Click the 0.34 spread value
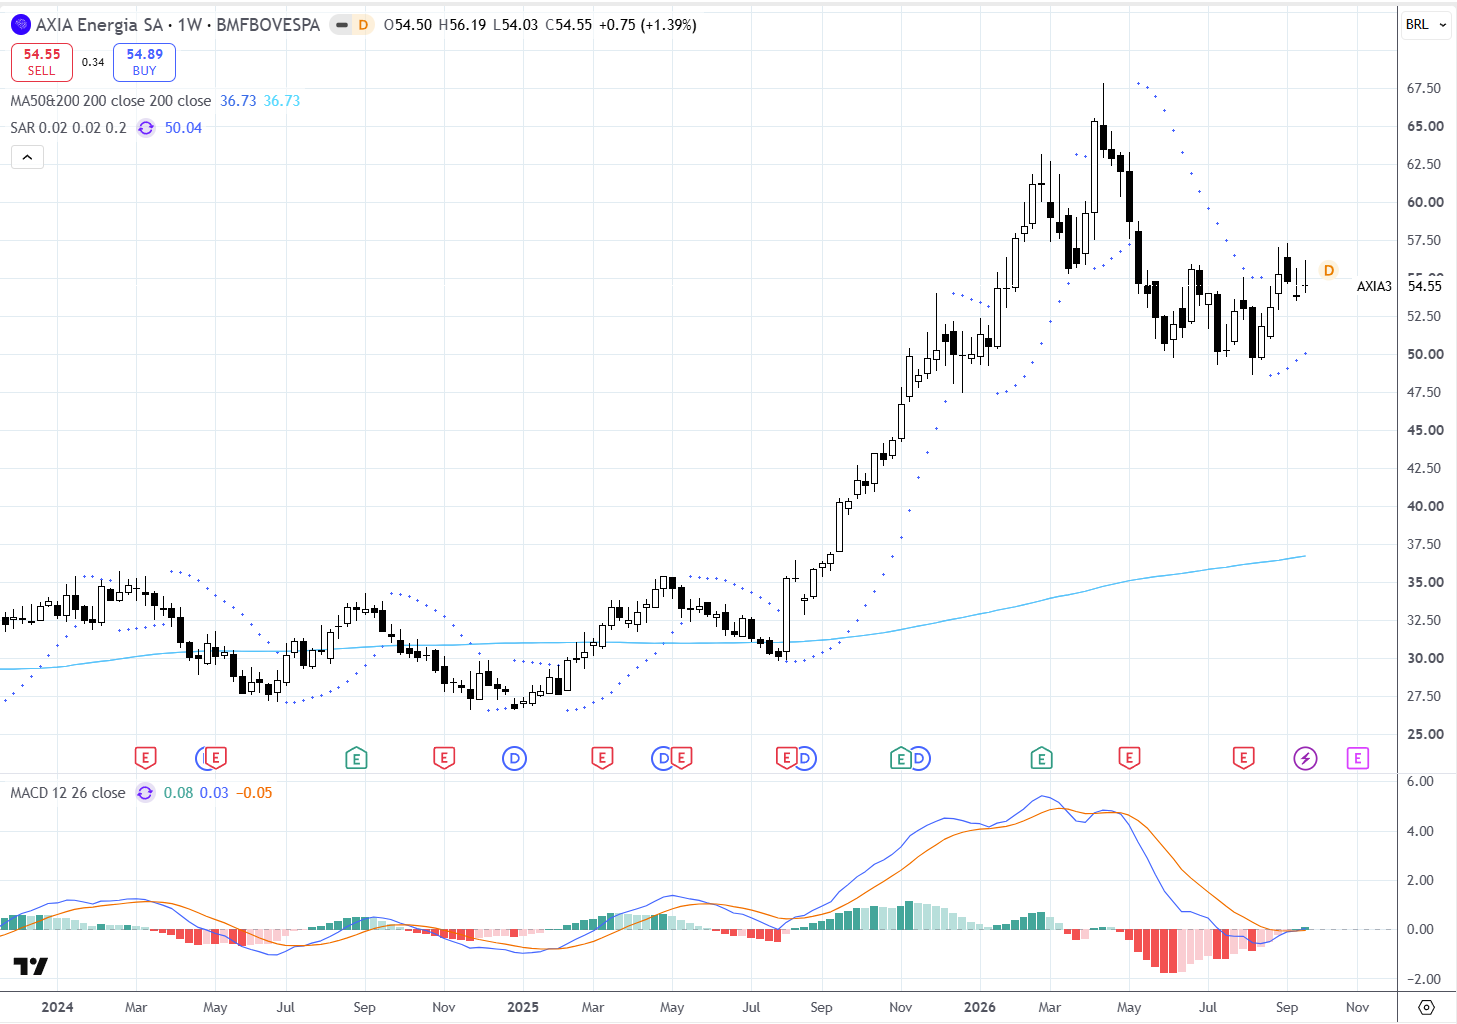This screenshot has height=1024, width=1457. tap(93, 62)
